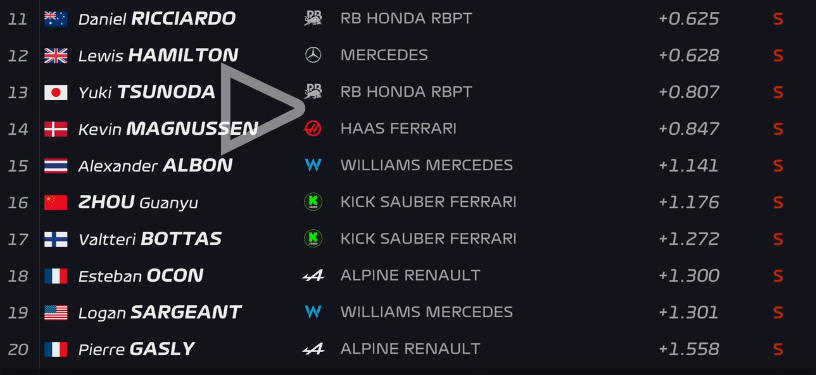816x375 pixels.
Task: Click the soft tyre S indicator for Hamilton
Action: (778, 56)
